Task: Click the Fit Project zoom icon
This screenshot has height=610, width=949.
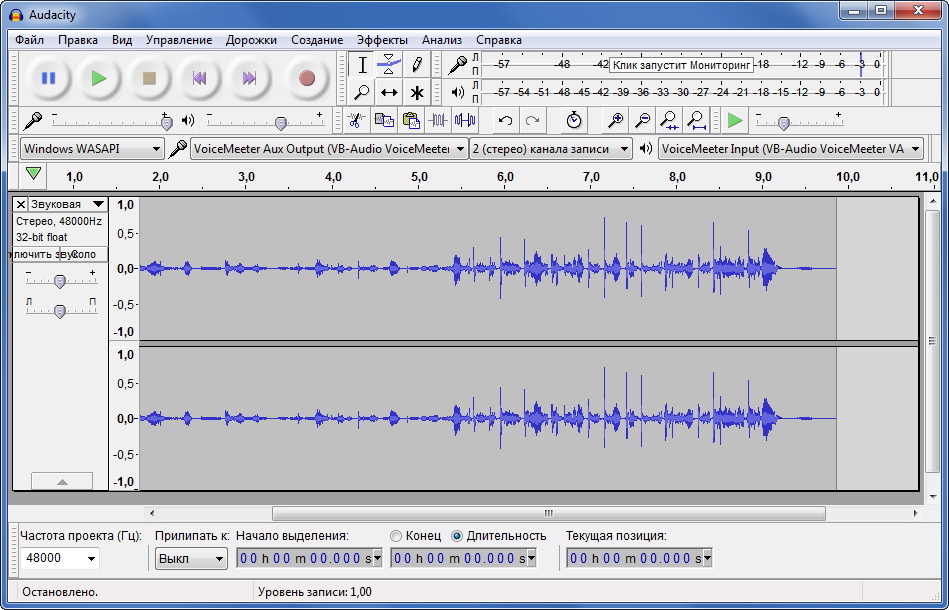Action: point(697,120)
